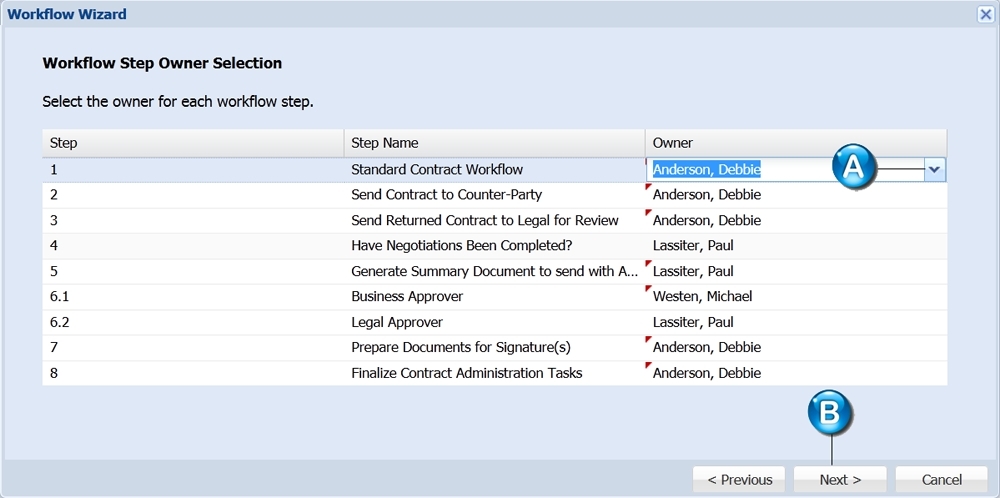Click the Finalize Contract Administration Tasks row
Screen dimensions: 1000x498
click(495, 373)
